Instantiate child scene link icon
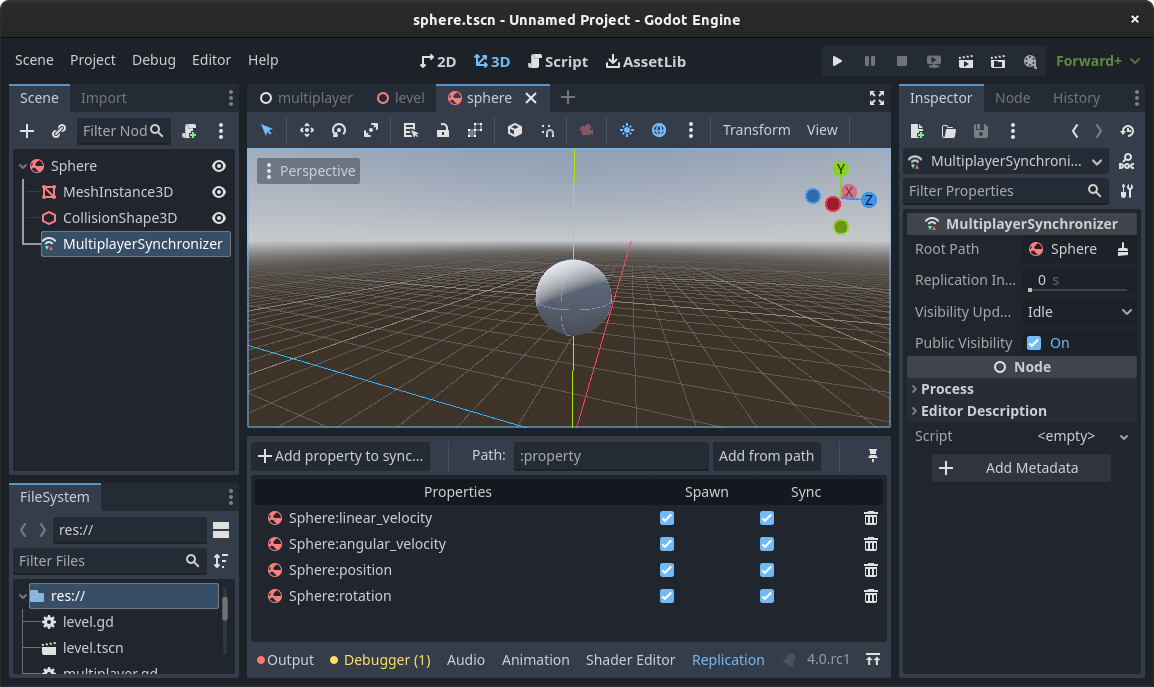 tap(59, 131)
